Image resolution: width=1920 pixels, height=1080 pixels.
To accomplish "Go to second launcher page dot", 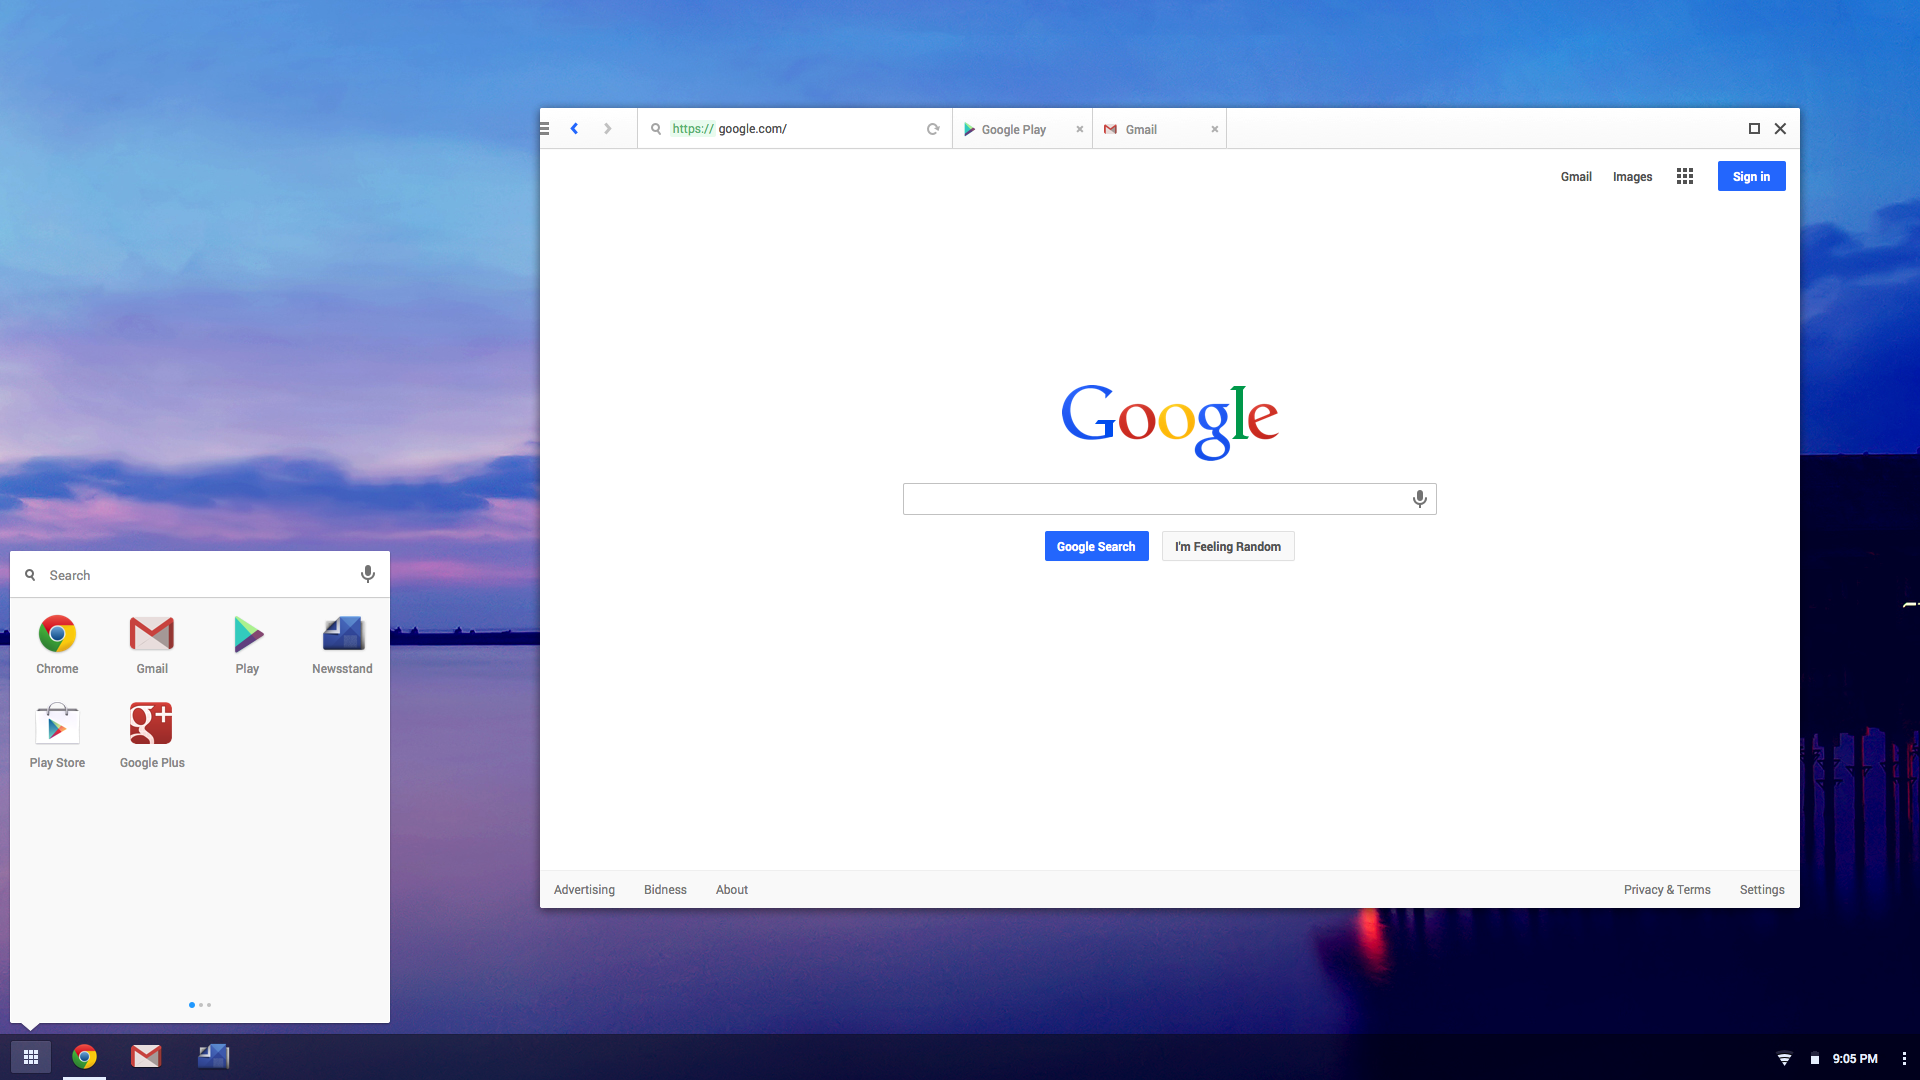I will click(x=201, y=1005).
